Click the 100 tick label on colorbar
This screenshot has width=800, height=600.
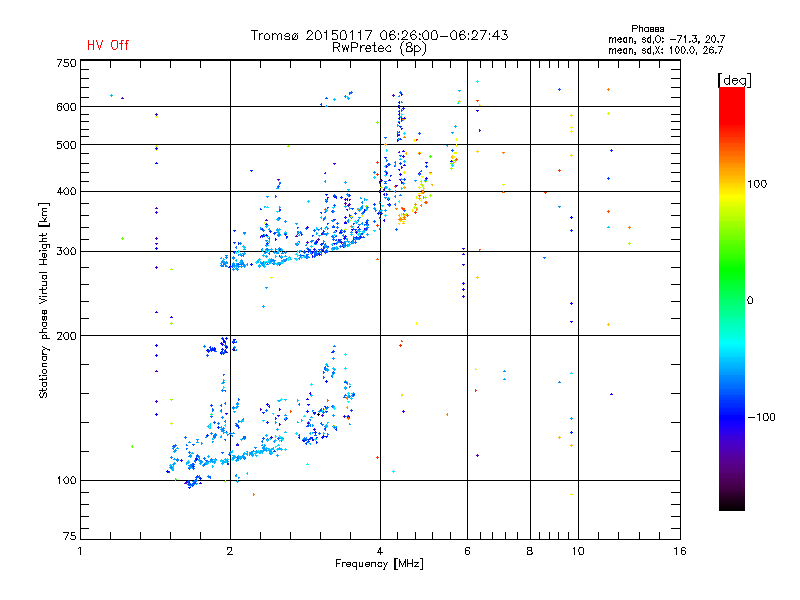(x=759, y=184)
